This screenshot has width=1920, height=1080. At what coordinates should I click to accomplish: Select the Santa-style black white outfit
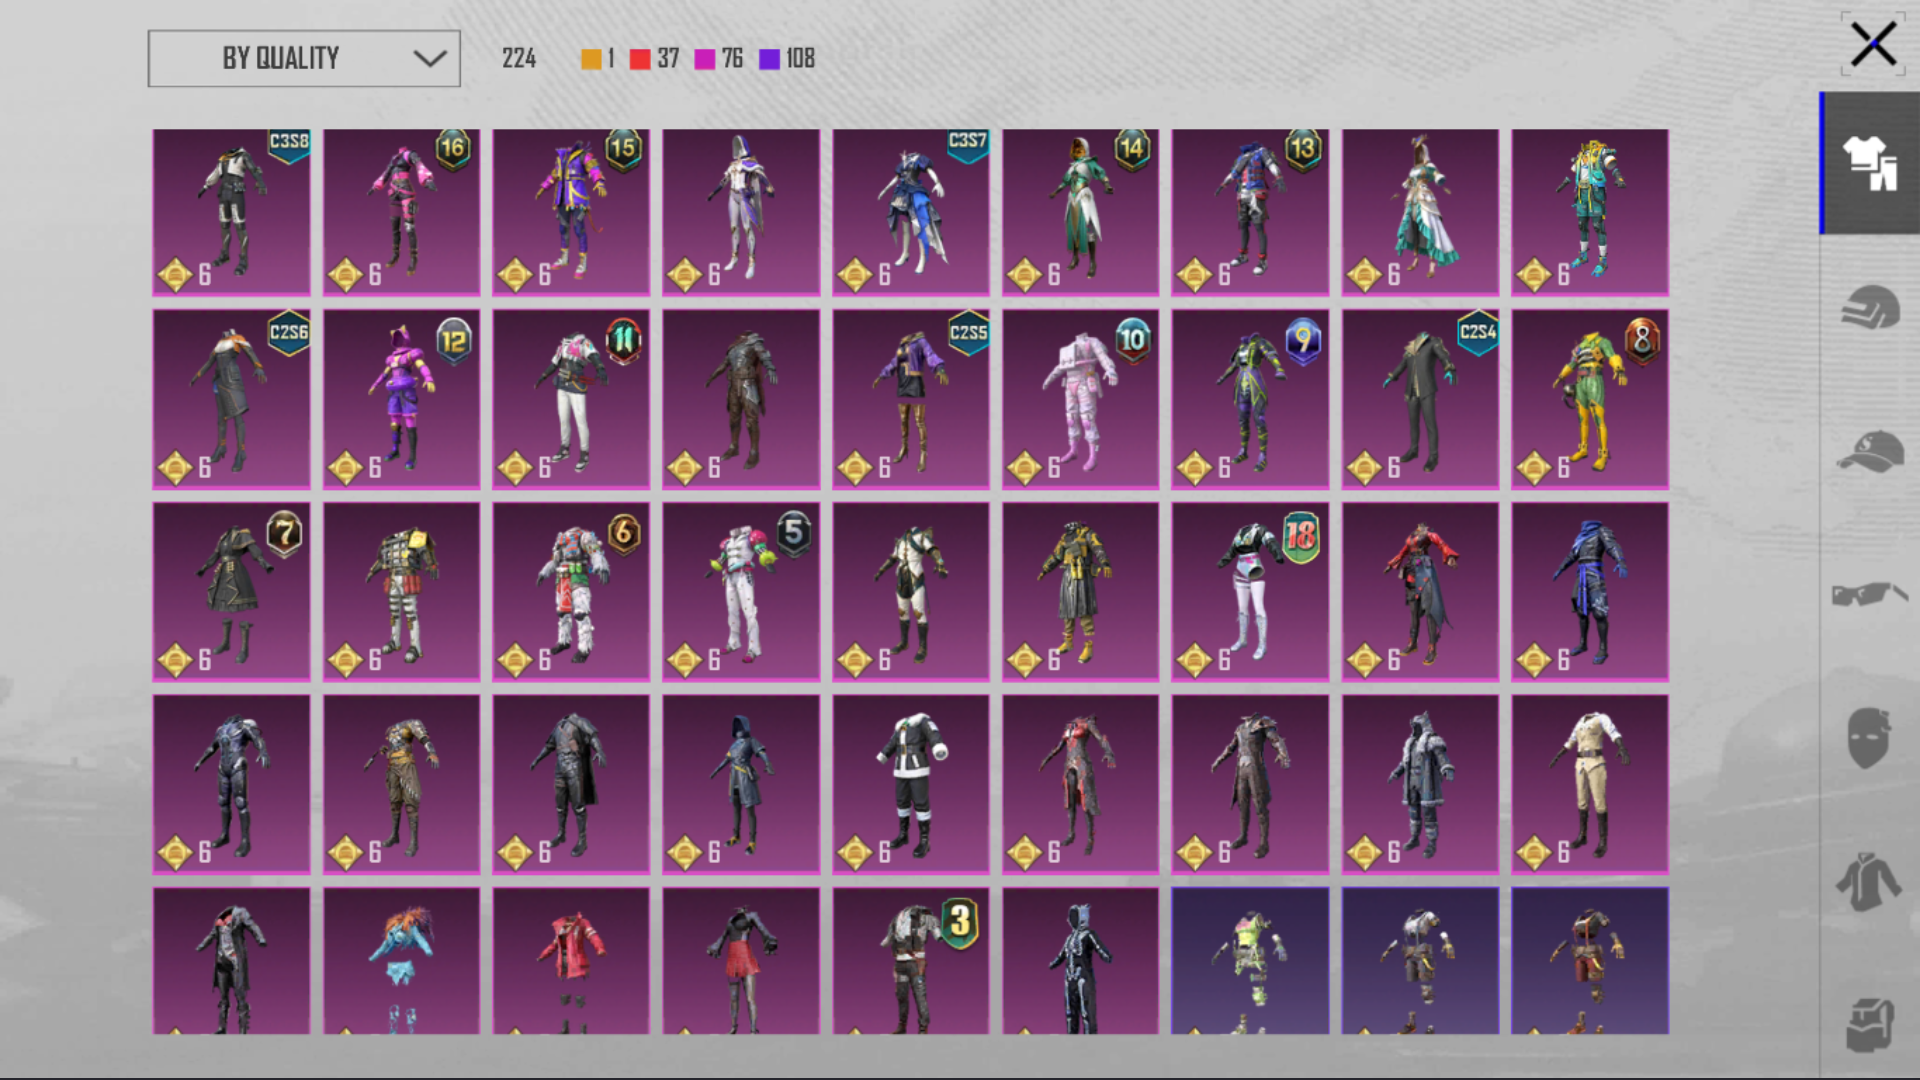point(911,785)
